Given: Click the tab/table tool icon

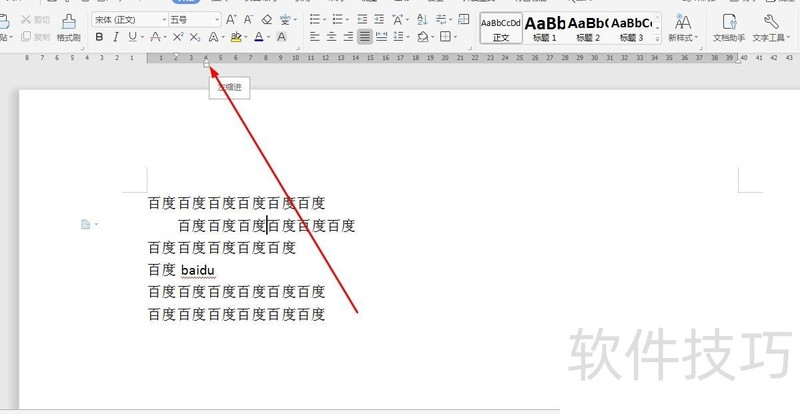Looking at the screenshot, I should tap(464, 20).
